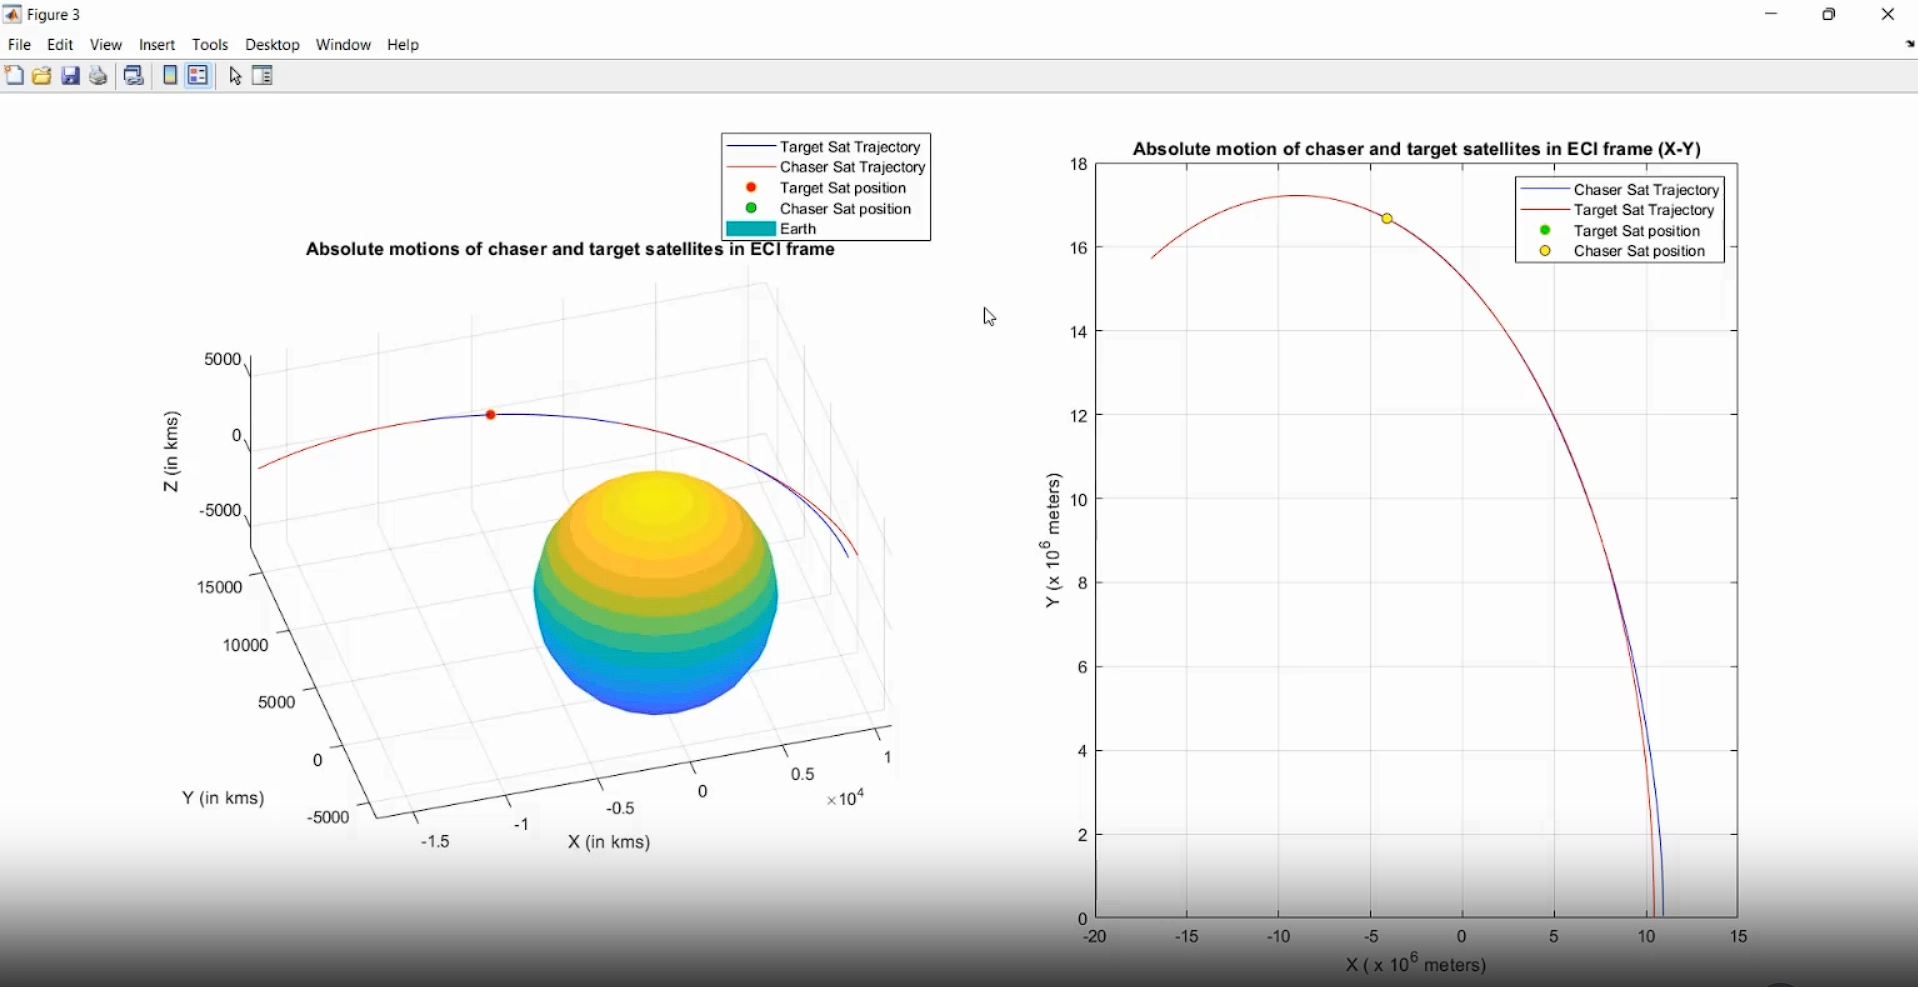Click the MATLAB logo in title bar

pos(12,15)
